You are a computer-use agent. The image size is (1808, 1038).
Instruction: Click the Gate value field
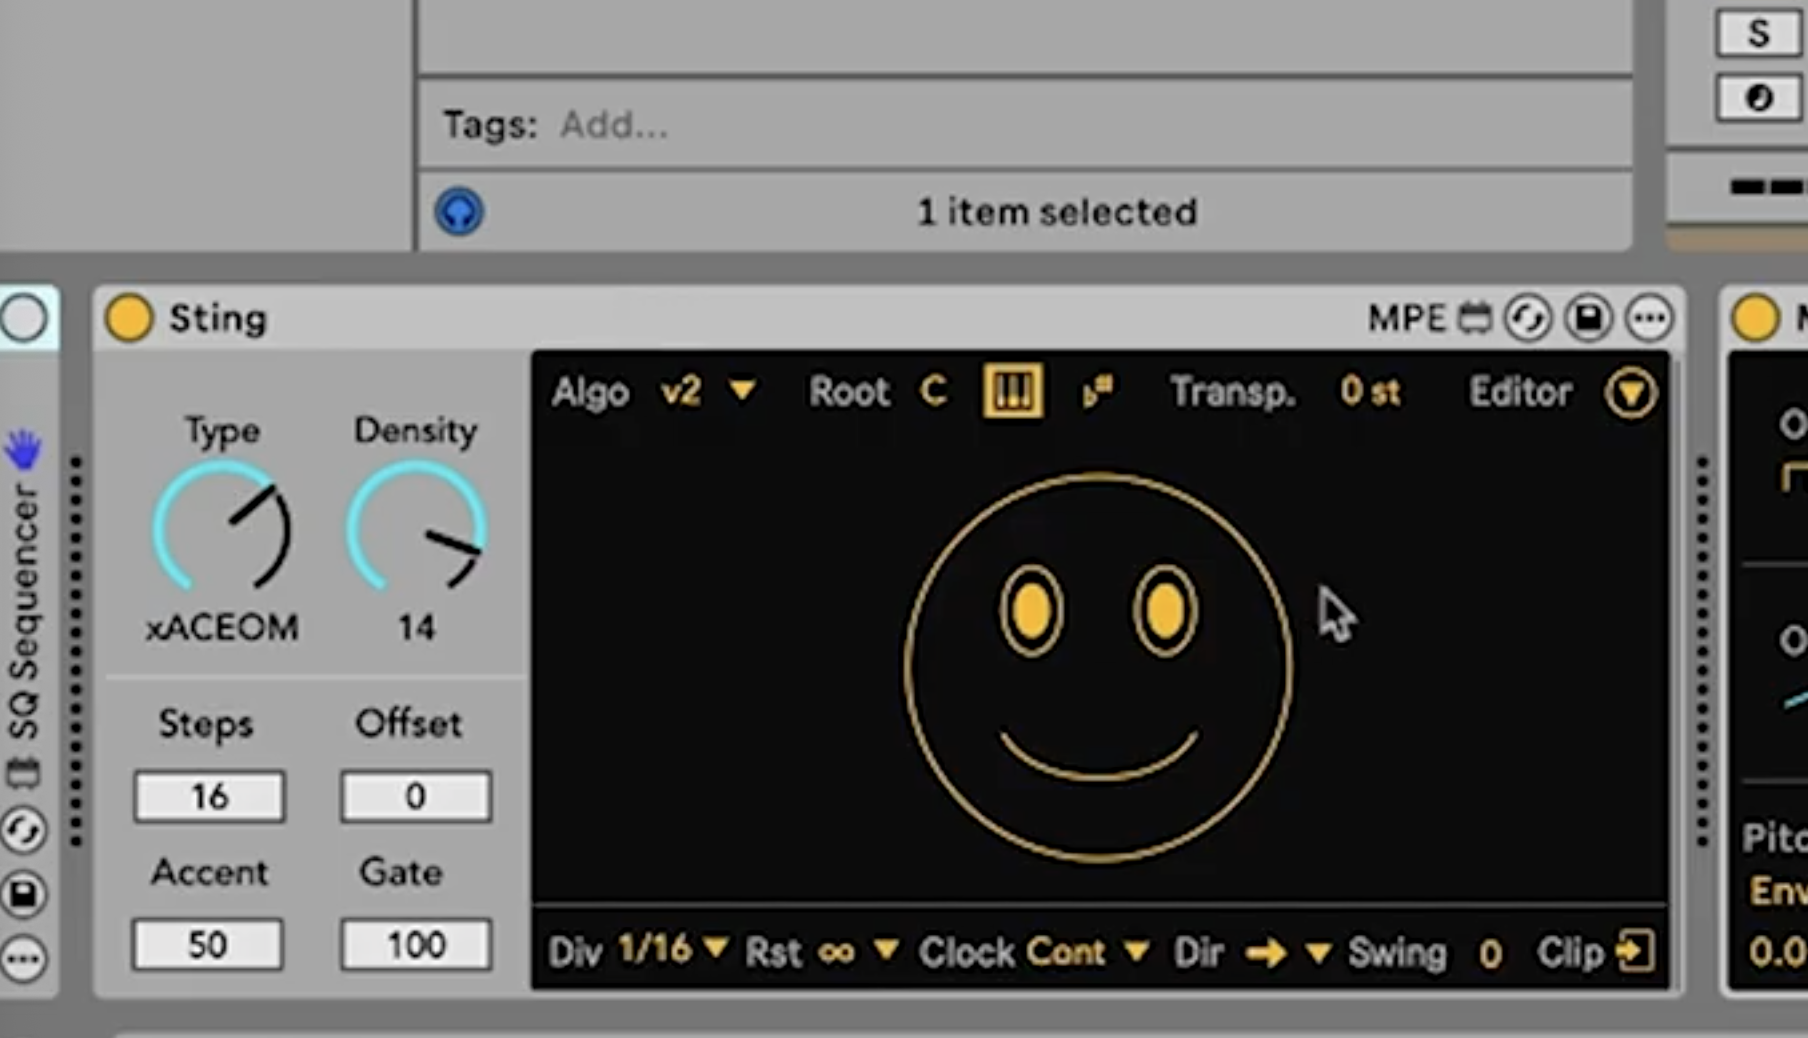(416, 944)
